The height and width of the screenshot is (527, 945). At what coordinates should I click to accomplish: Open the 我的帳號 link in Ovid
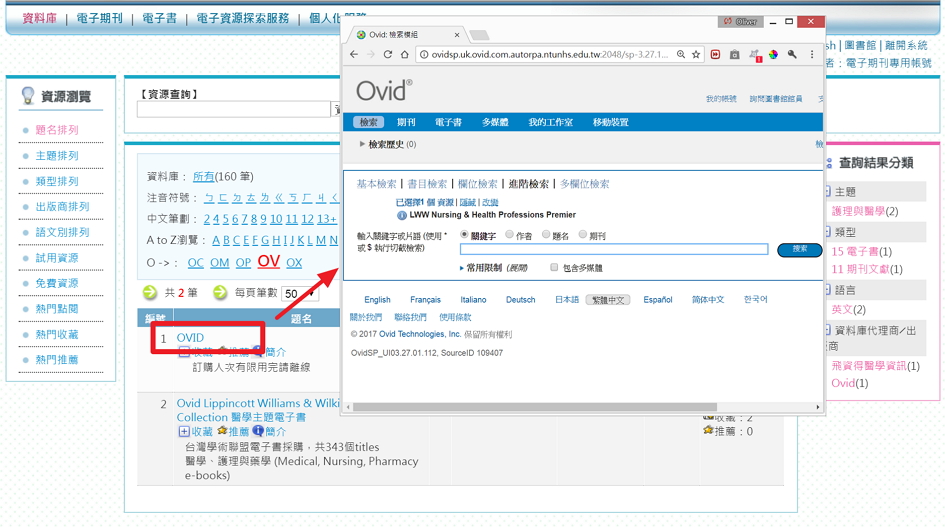click(721, 99)
